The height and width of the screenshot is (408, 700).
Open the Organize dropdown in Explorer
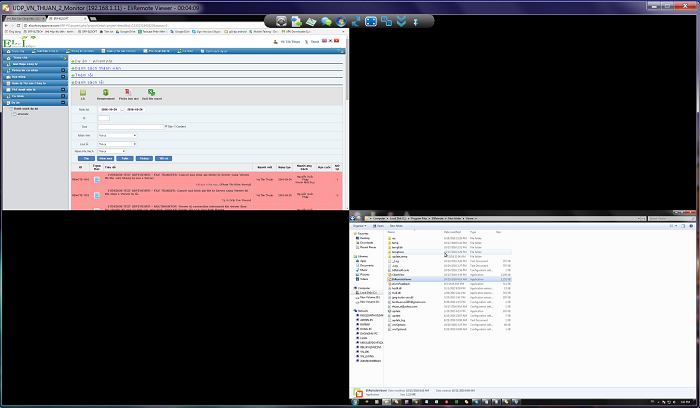pos(359,226)
